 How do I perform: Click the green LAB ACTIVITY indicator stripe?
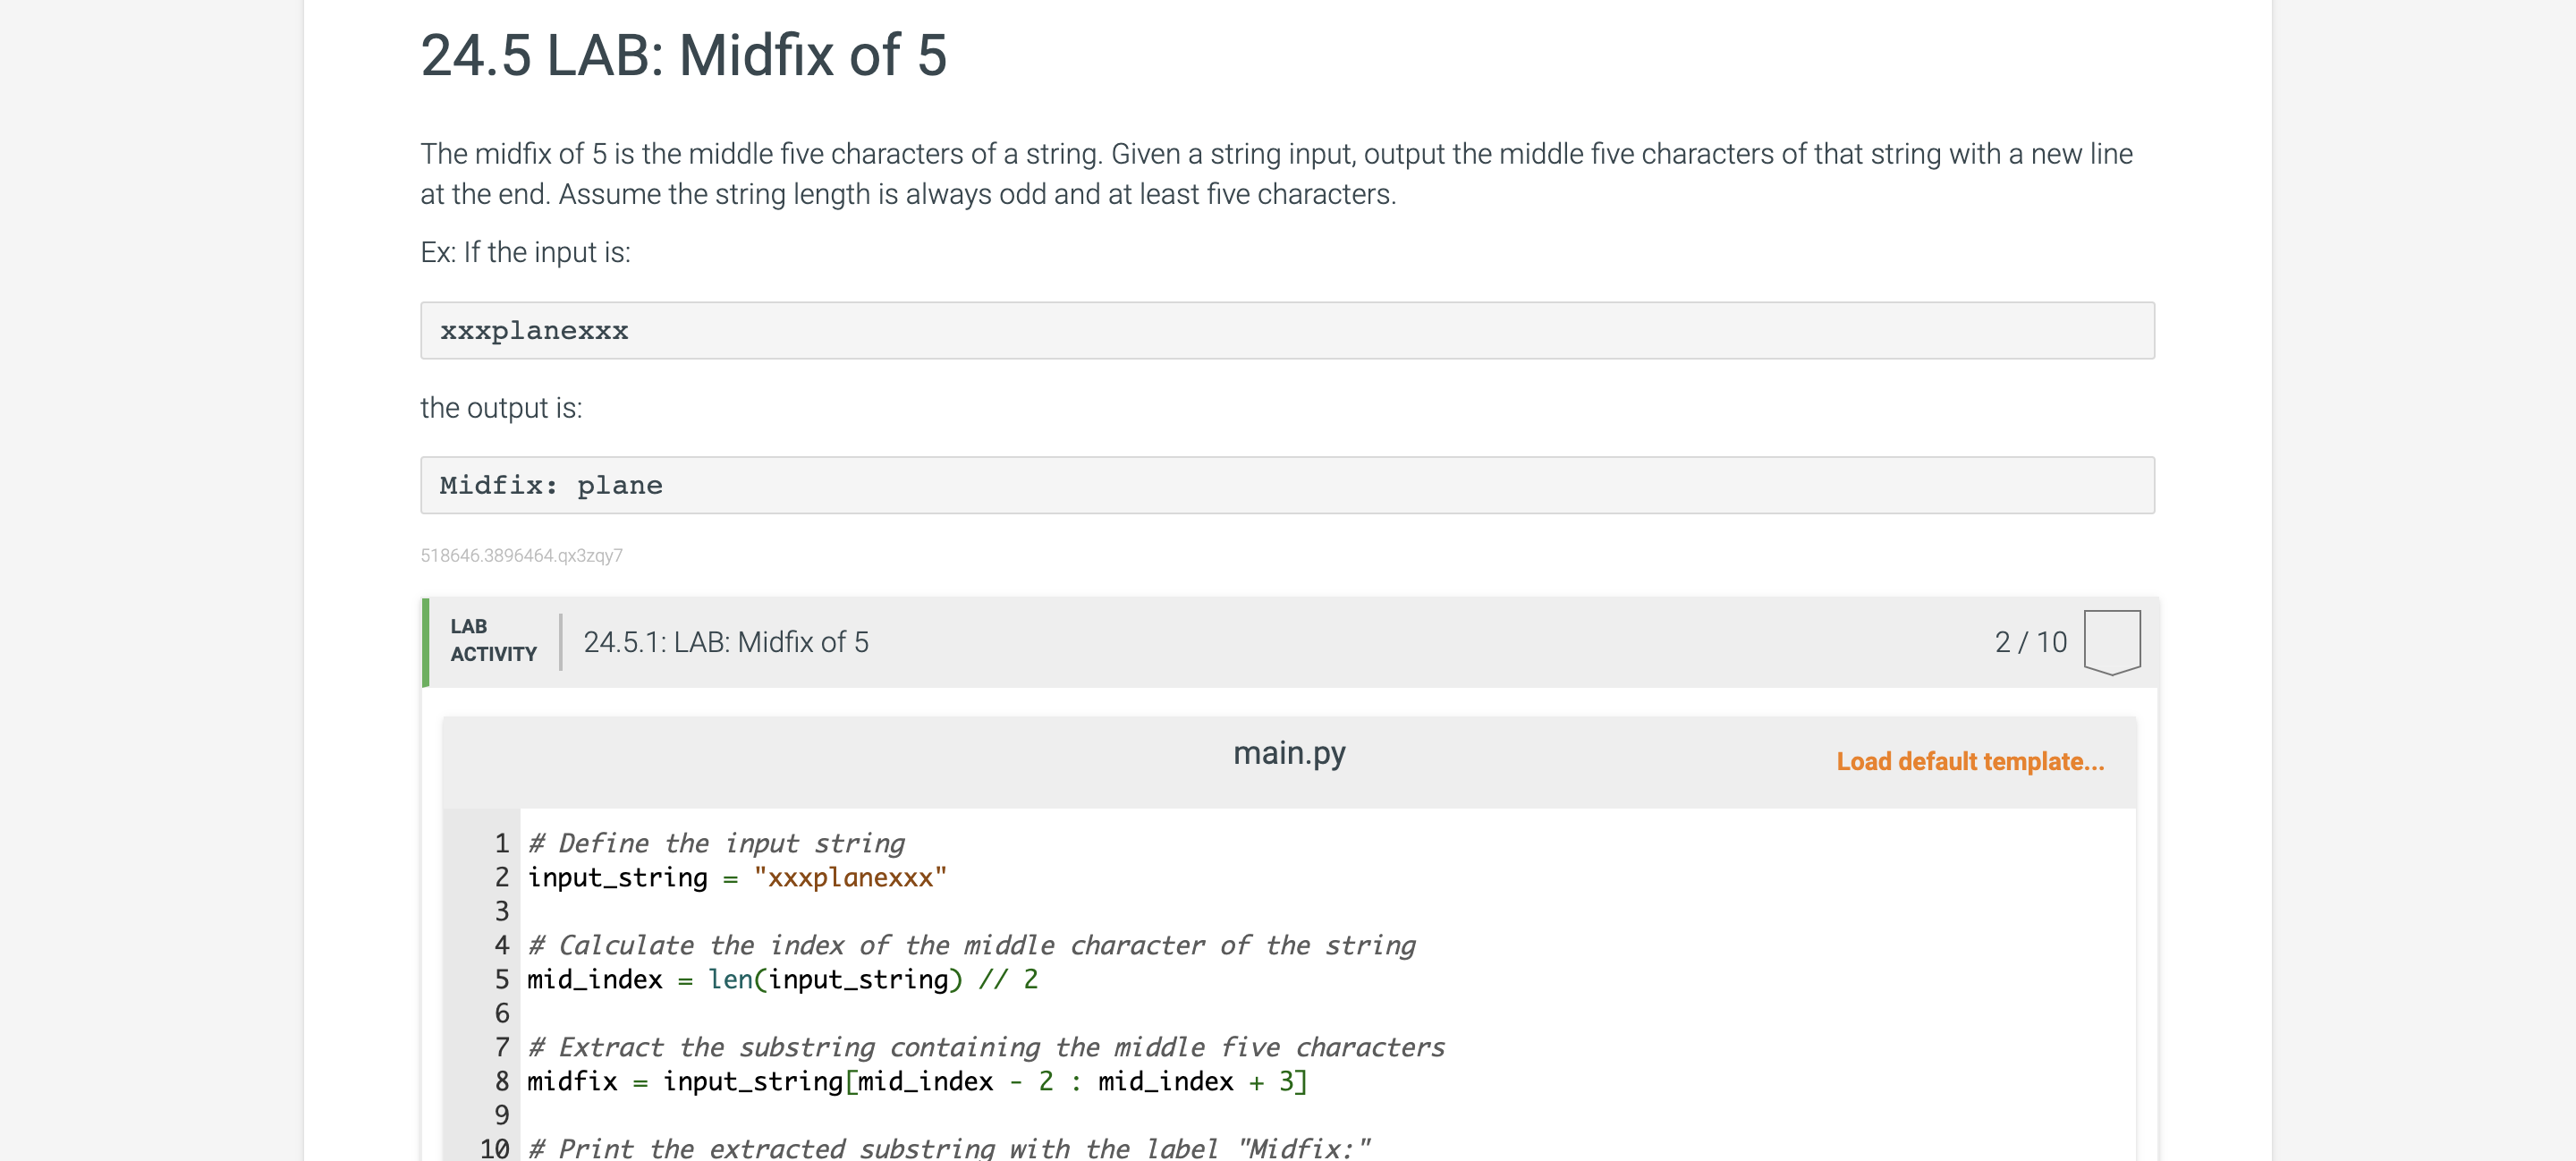pyautogui.click(x=424, y=641)
